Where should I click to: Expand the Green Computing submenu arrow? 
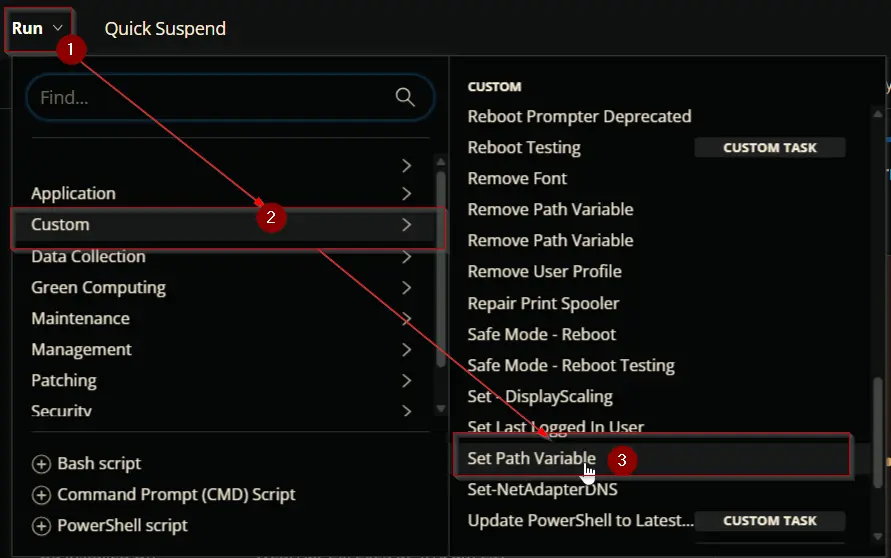pyautogui.click(x=406, y=288)
